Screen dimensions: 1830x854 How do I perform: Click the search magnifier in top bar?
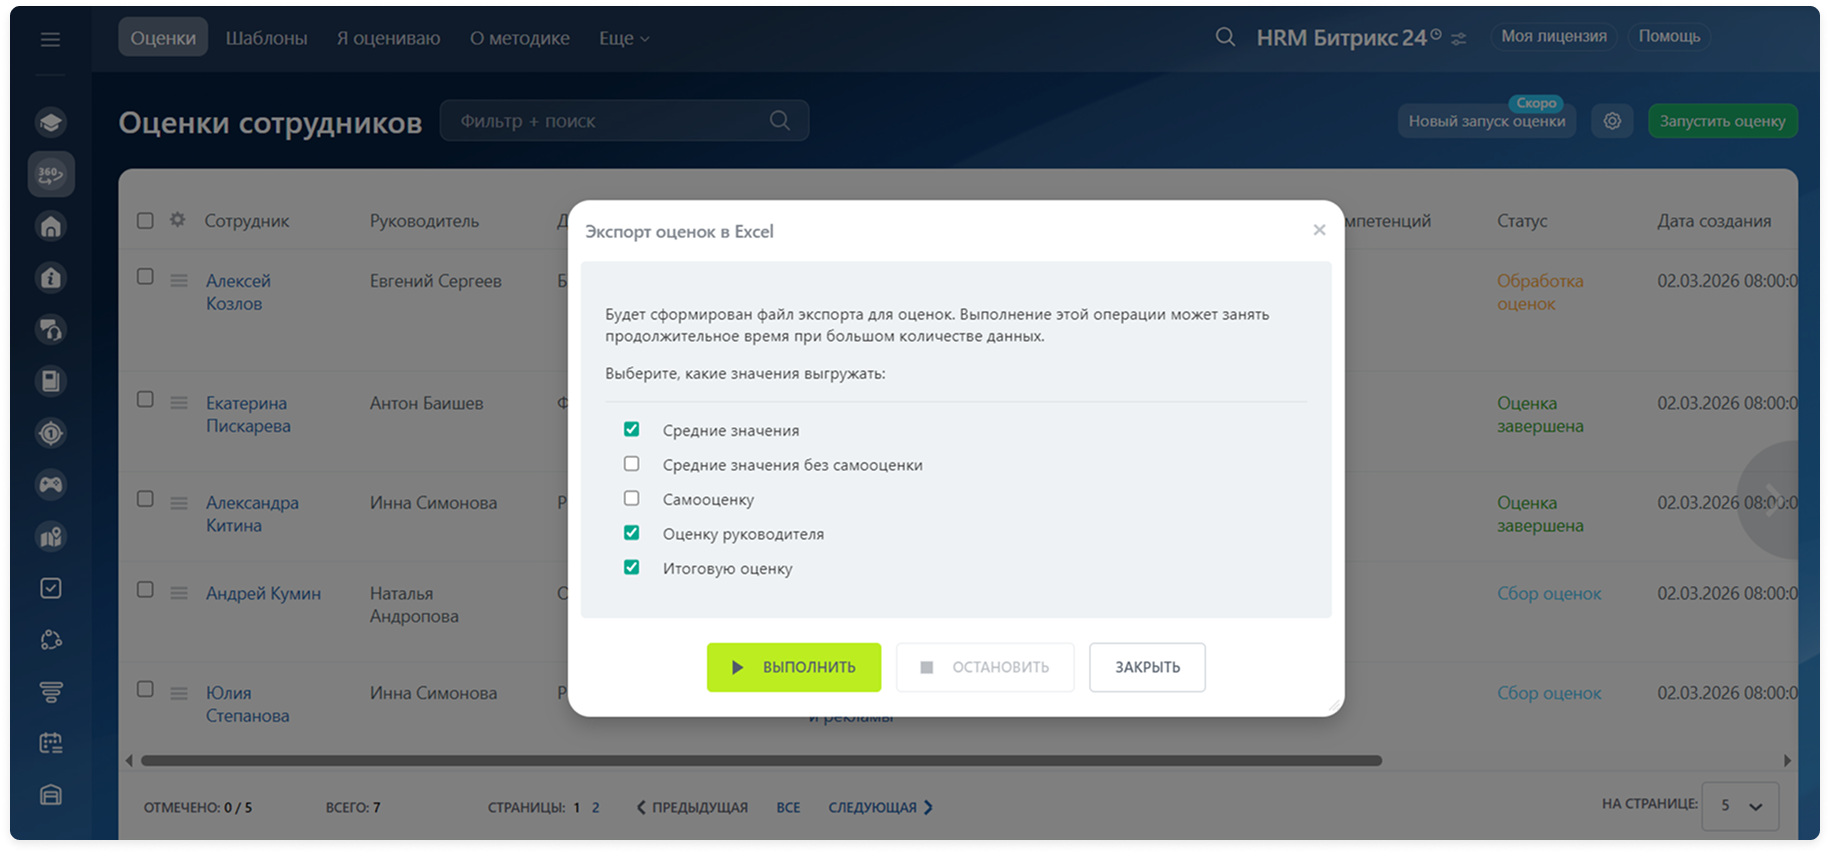[x=1225, y=37]
